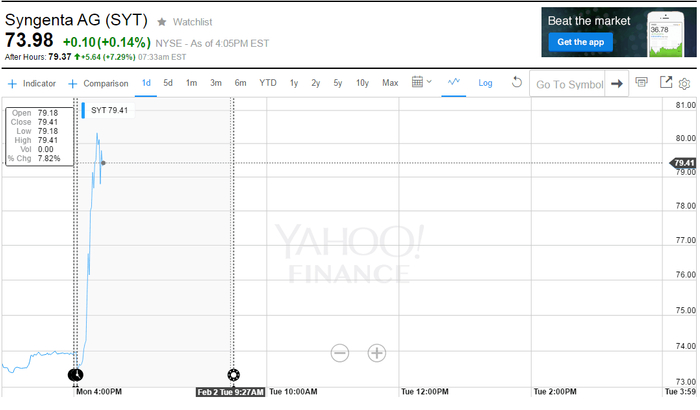Click the Beat the market ad banner
Image resolution: width=700 pixels, height=410 pixels.
pos(619,32)
